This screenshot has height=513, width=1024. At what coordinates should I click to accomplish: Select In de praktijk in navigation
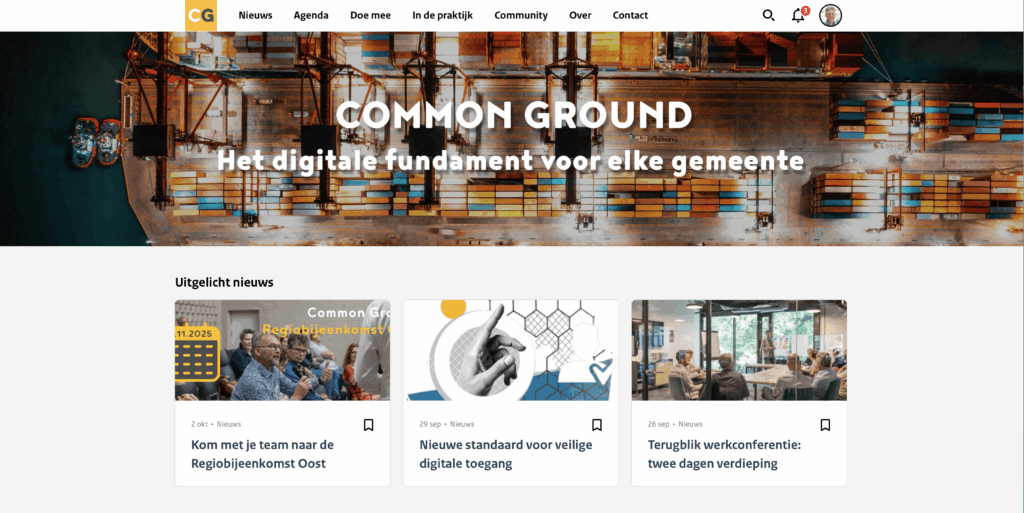(442, 15)
